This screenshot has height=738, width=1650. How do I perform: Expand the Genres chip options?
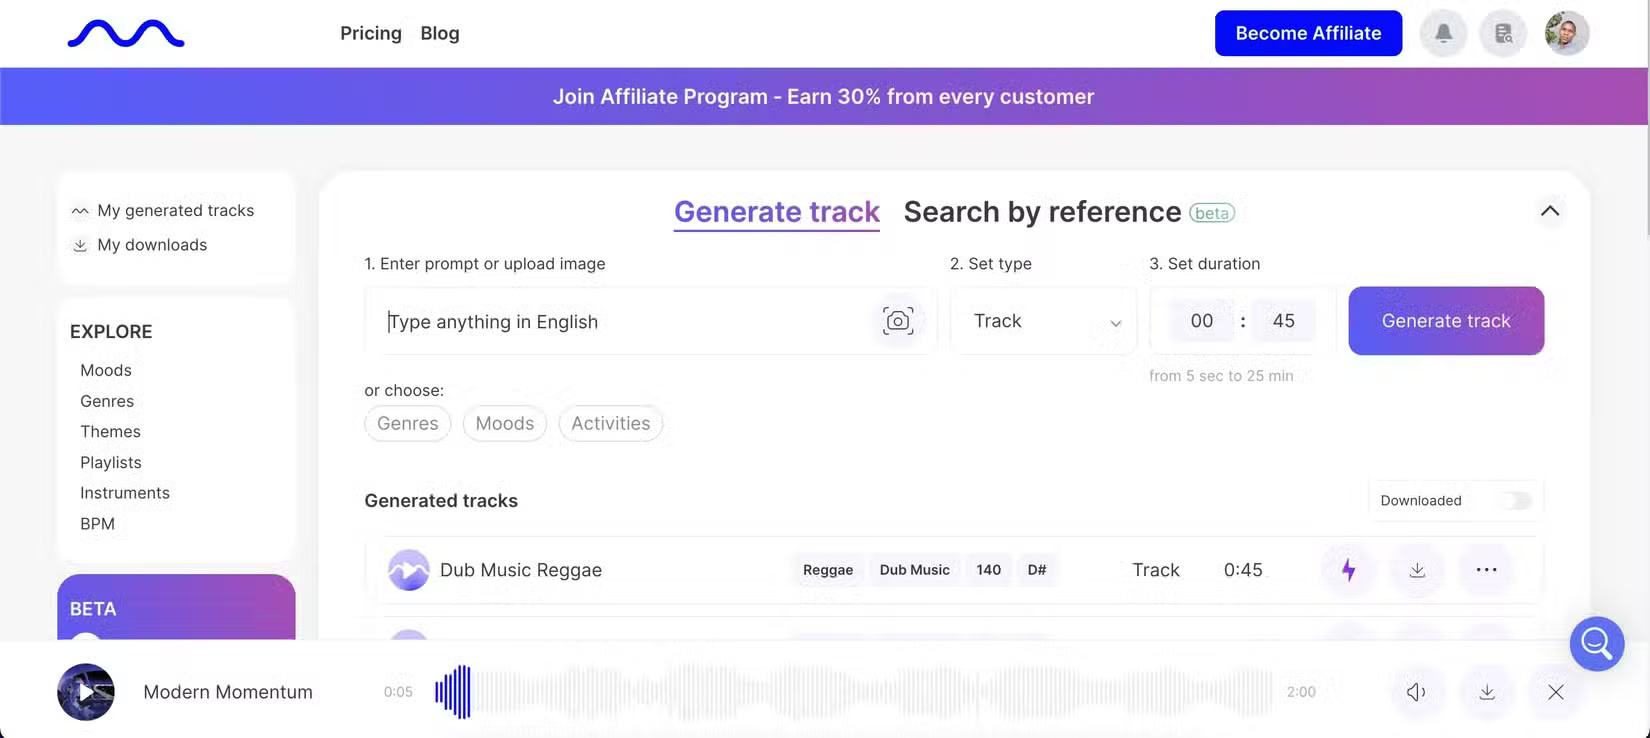407,424
